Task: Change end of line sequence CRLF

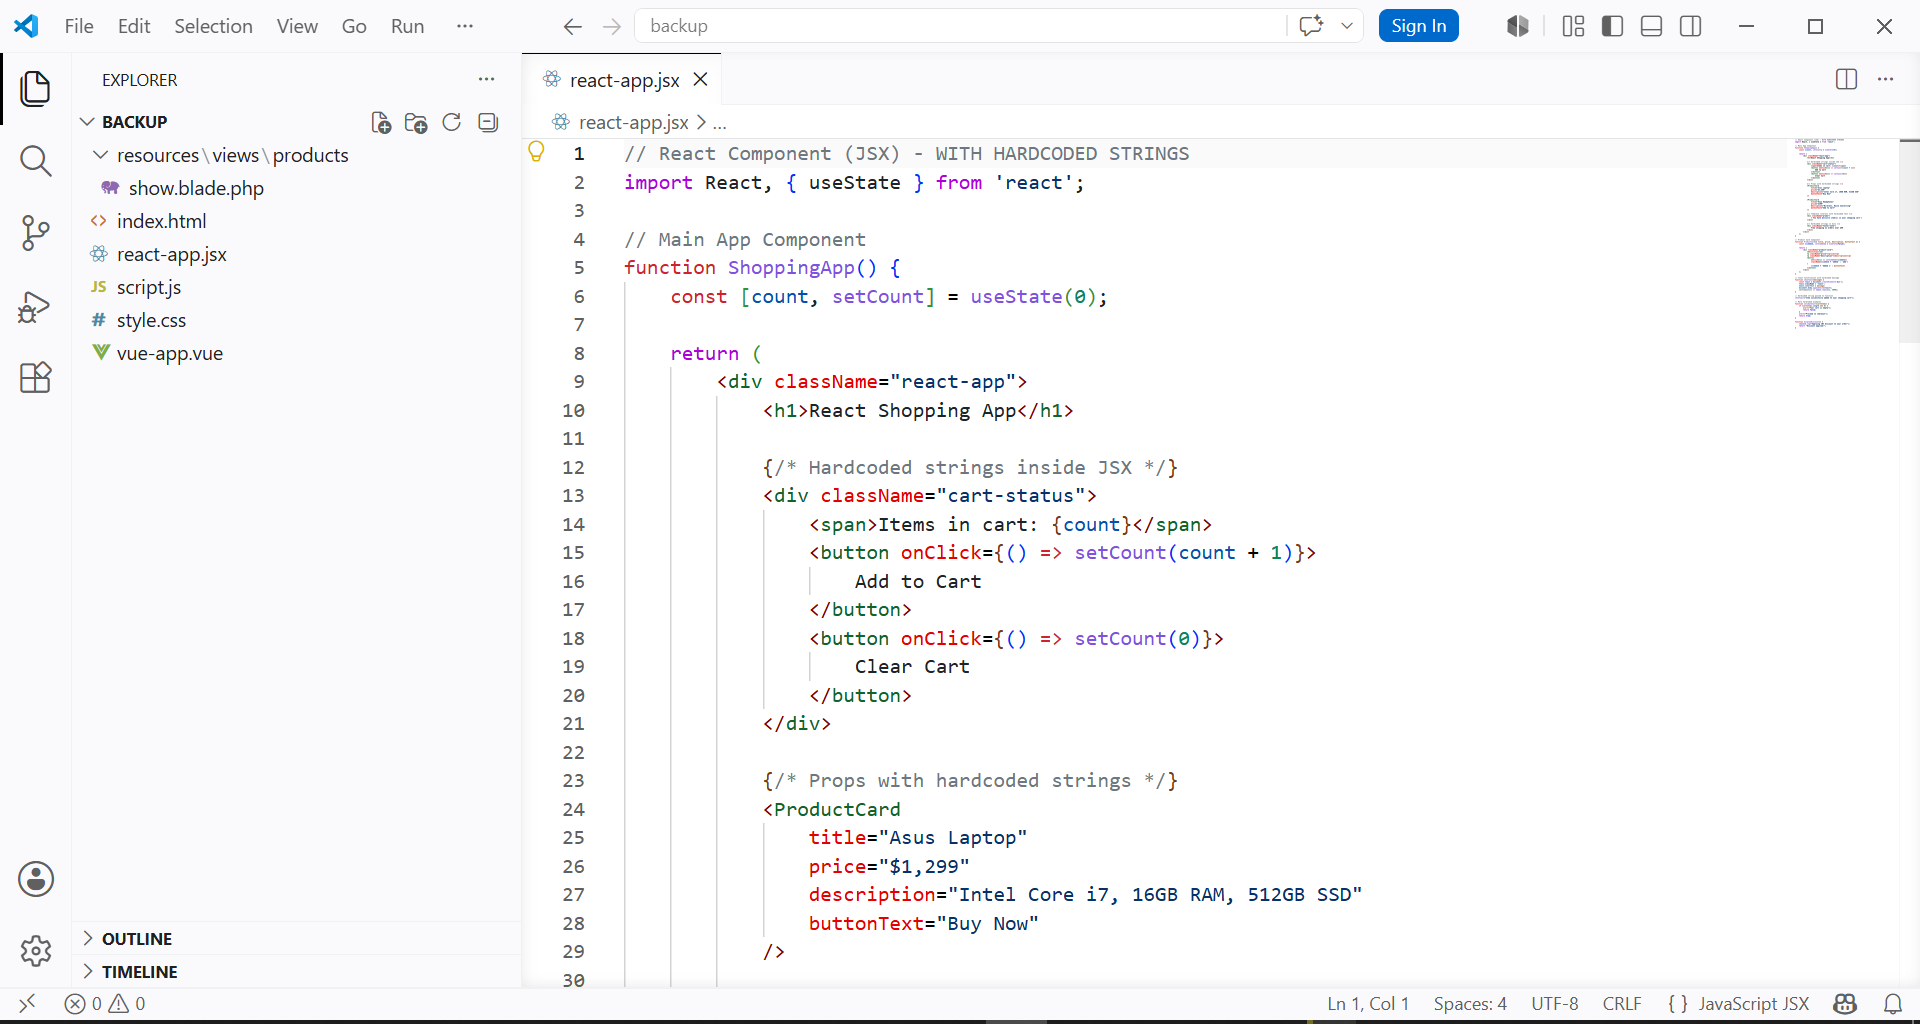Action: click(1622, 1003)
